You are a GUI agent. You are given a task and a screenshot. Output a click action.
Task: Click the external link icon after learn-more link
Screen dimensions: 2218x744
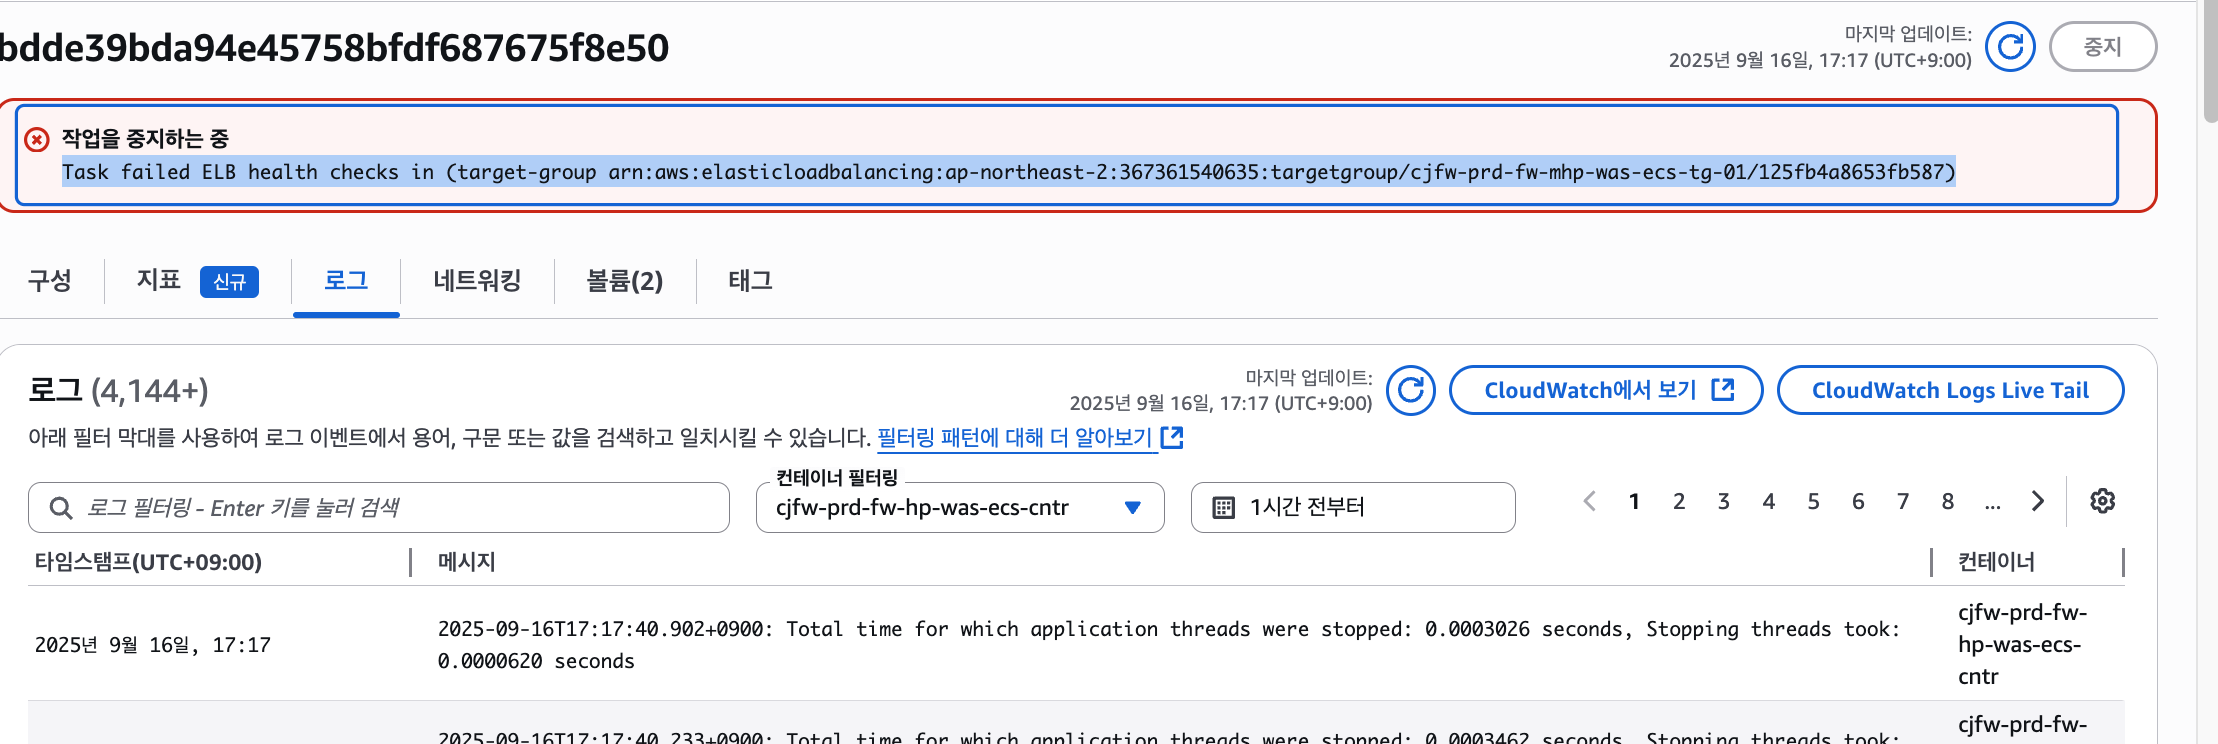pyautogui.click(x=1172, y=437)
